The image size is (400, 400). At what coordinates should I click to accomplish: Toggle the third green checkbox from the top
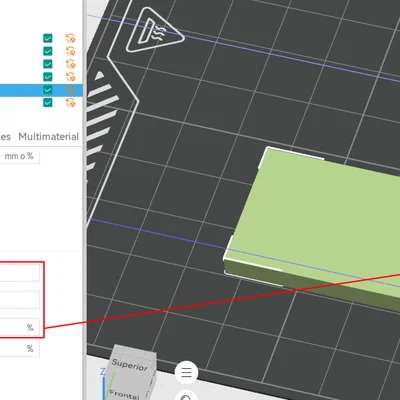point(48,64)
